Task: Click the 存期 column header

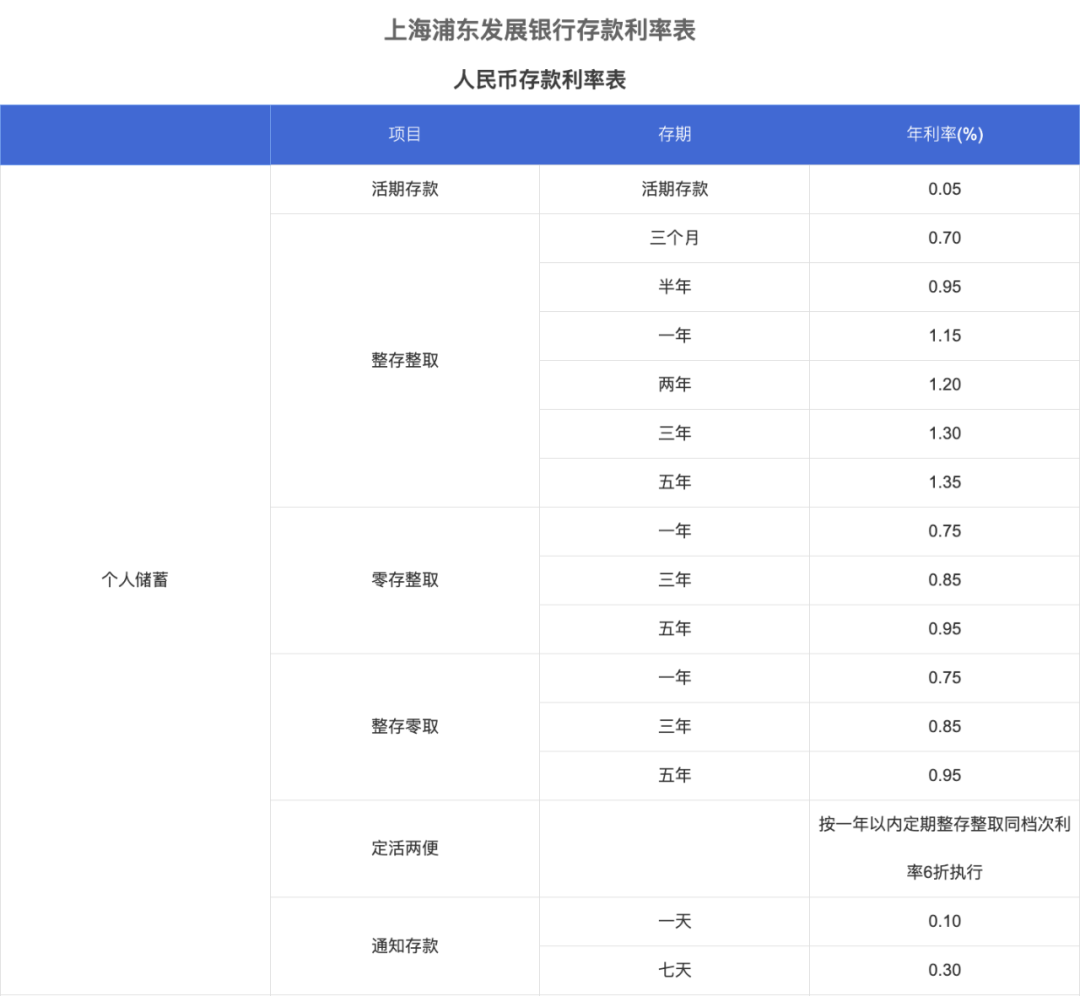Action: click(x=674, y=134)
